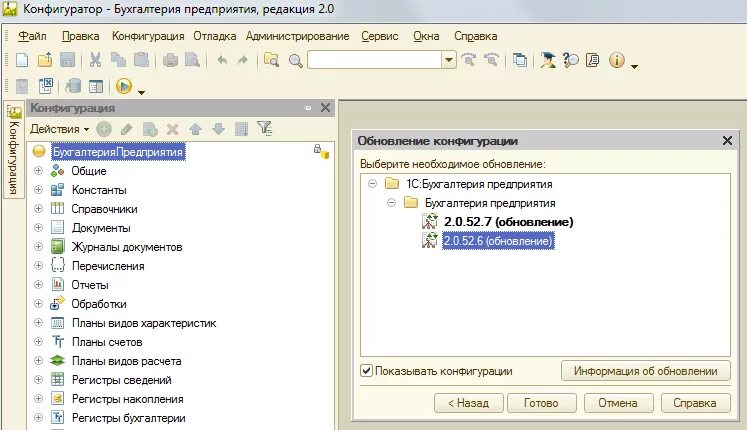This screenshot has width=747, height=430.
Task: Open the Сервис menu
Action: pyautogui.click(x=380, y=36)
